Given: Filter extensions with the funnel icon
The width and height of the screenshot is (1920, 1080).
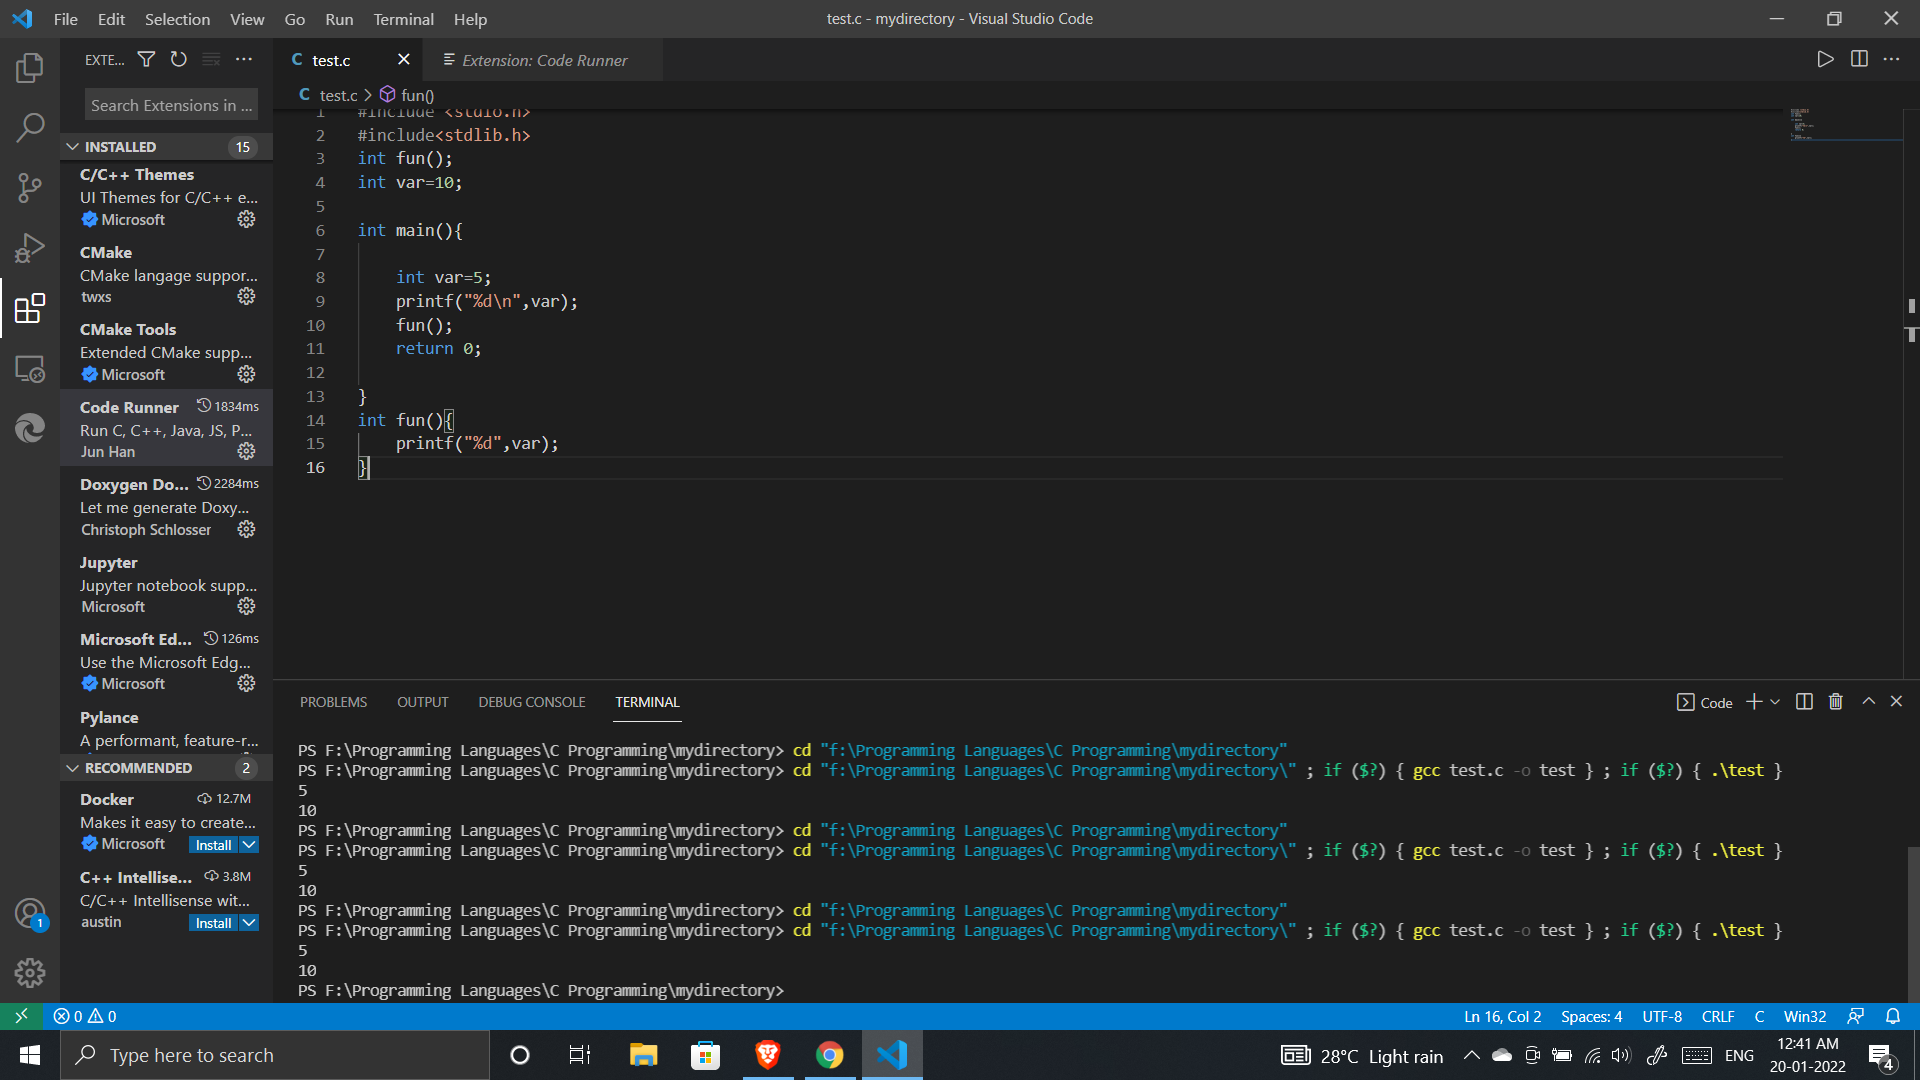Looking at the screenshot, I should [146, 60].
